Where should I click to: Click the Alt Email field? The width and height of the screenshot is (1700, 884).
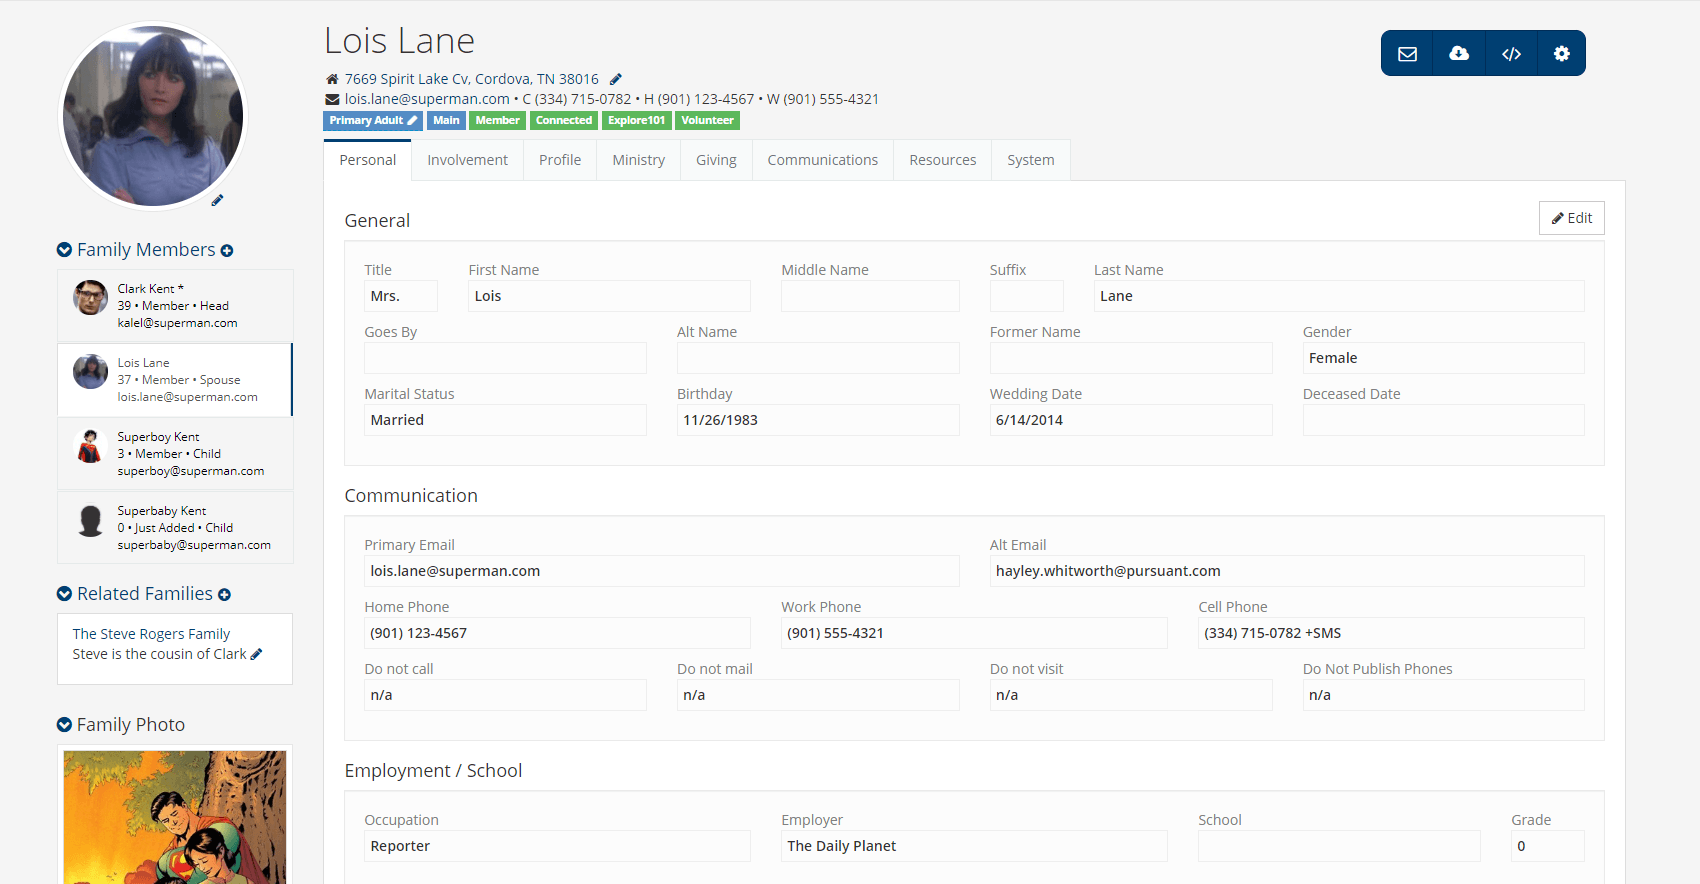tap(1287, 571)
